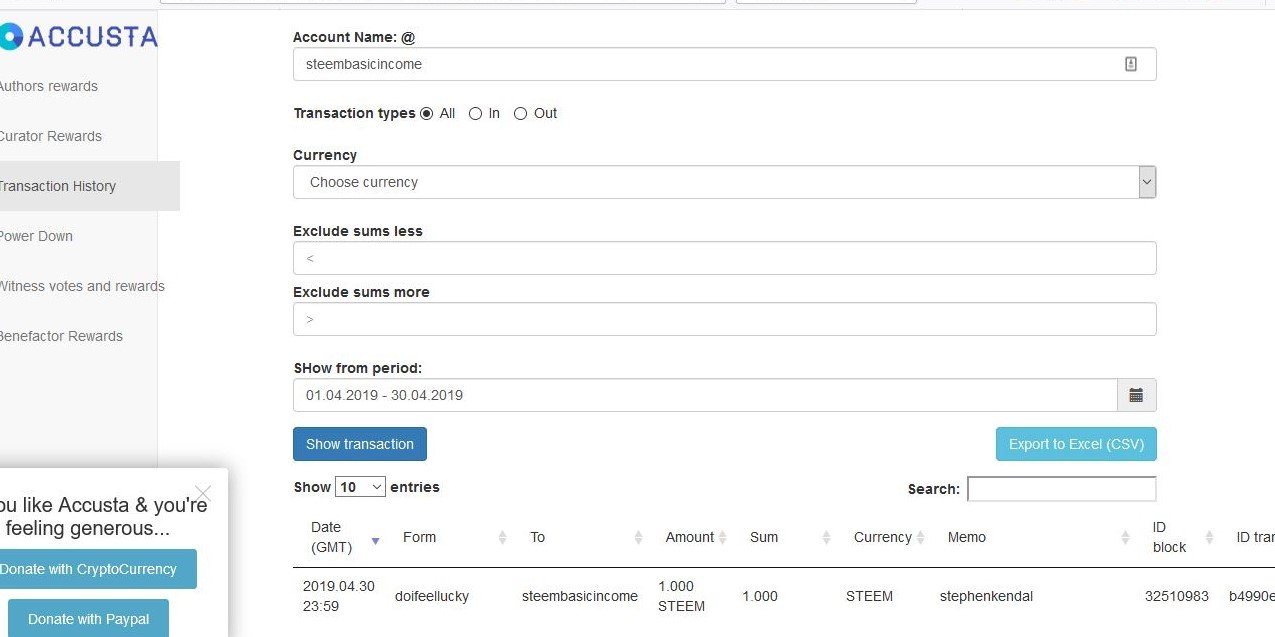Select the In transaction type radio
The width and height of the screenshot is (1275, 637).
point(475,114)
